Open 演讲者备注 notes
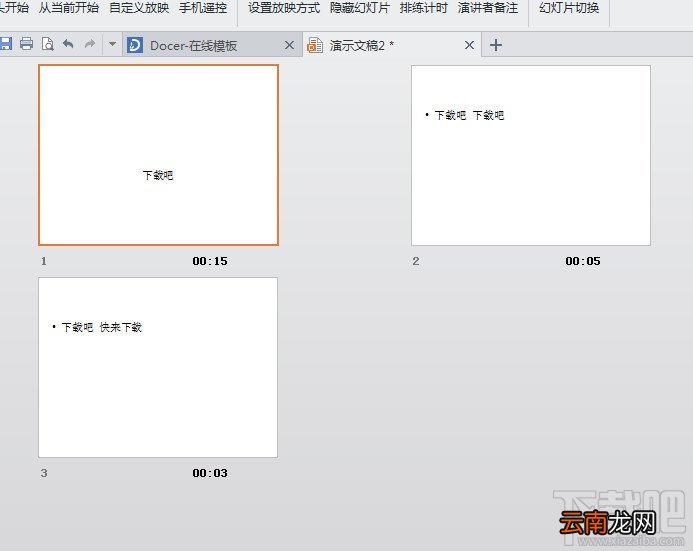 488,8
